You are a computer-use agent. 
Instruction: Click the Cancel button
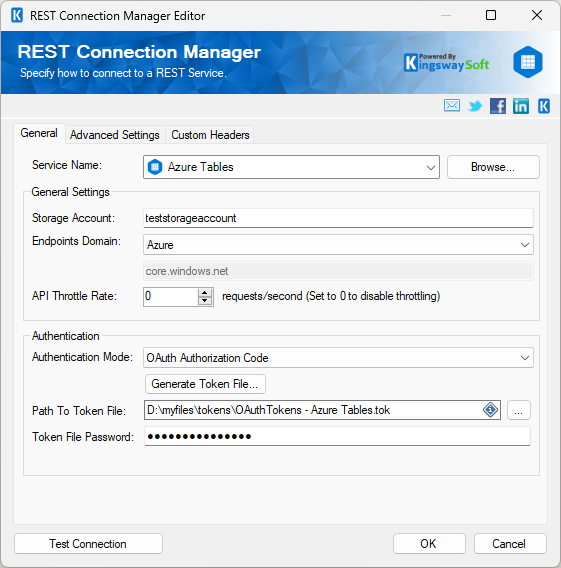tap(510, 544)
